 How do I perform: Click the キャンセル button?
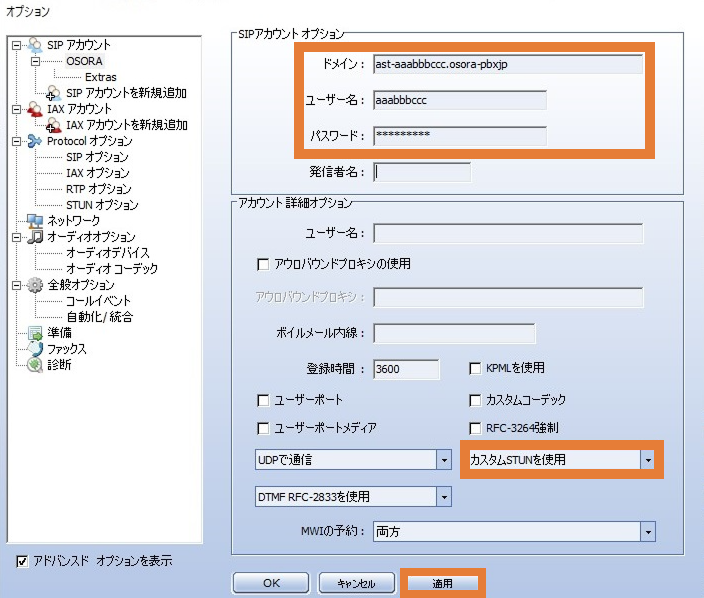click(x=356, y=583)
